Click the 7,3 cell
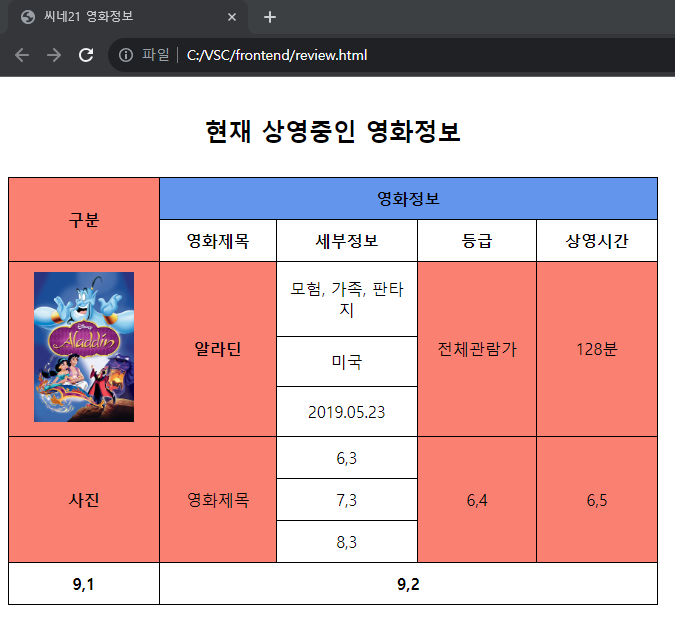Image resolution: width=675 pixels, height=625 pixels. tap(347, 500)
